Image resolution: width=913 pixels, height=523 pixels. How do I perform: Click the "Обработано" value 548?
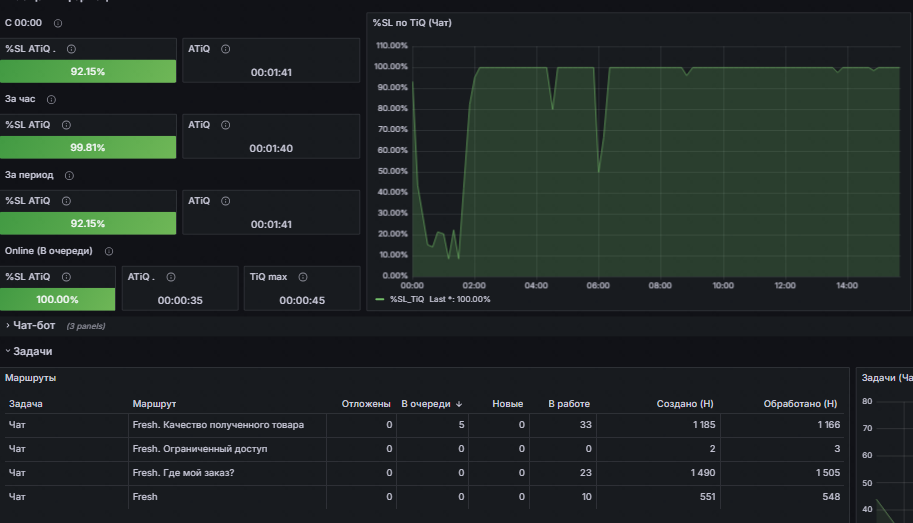(831, 496)
